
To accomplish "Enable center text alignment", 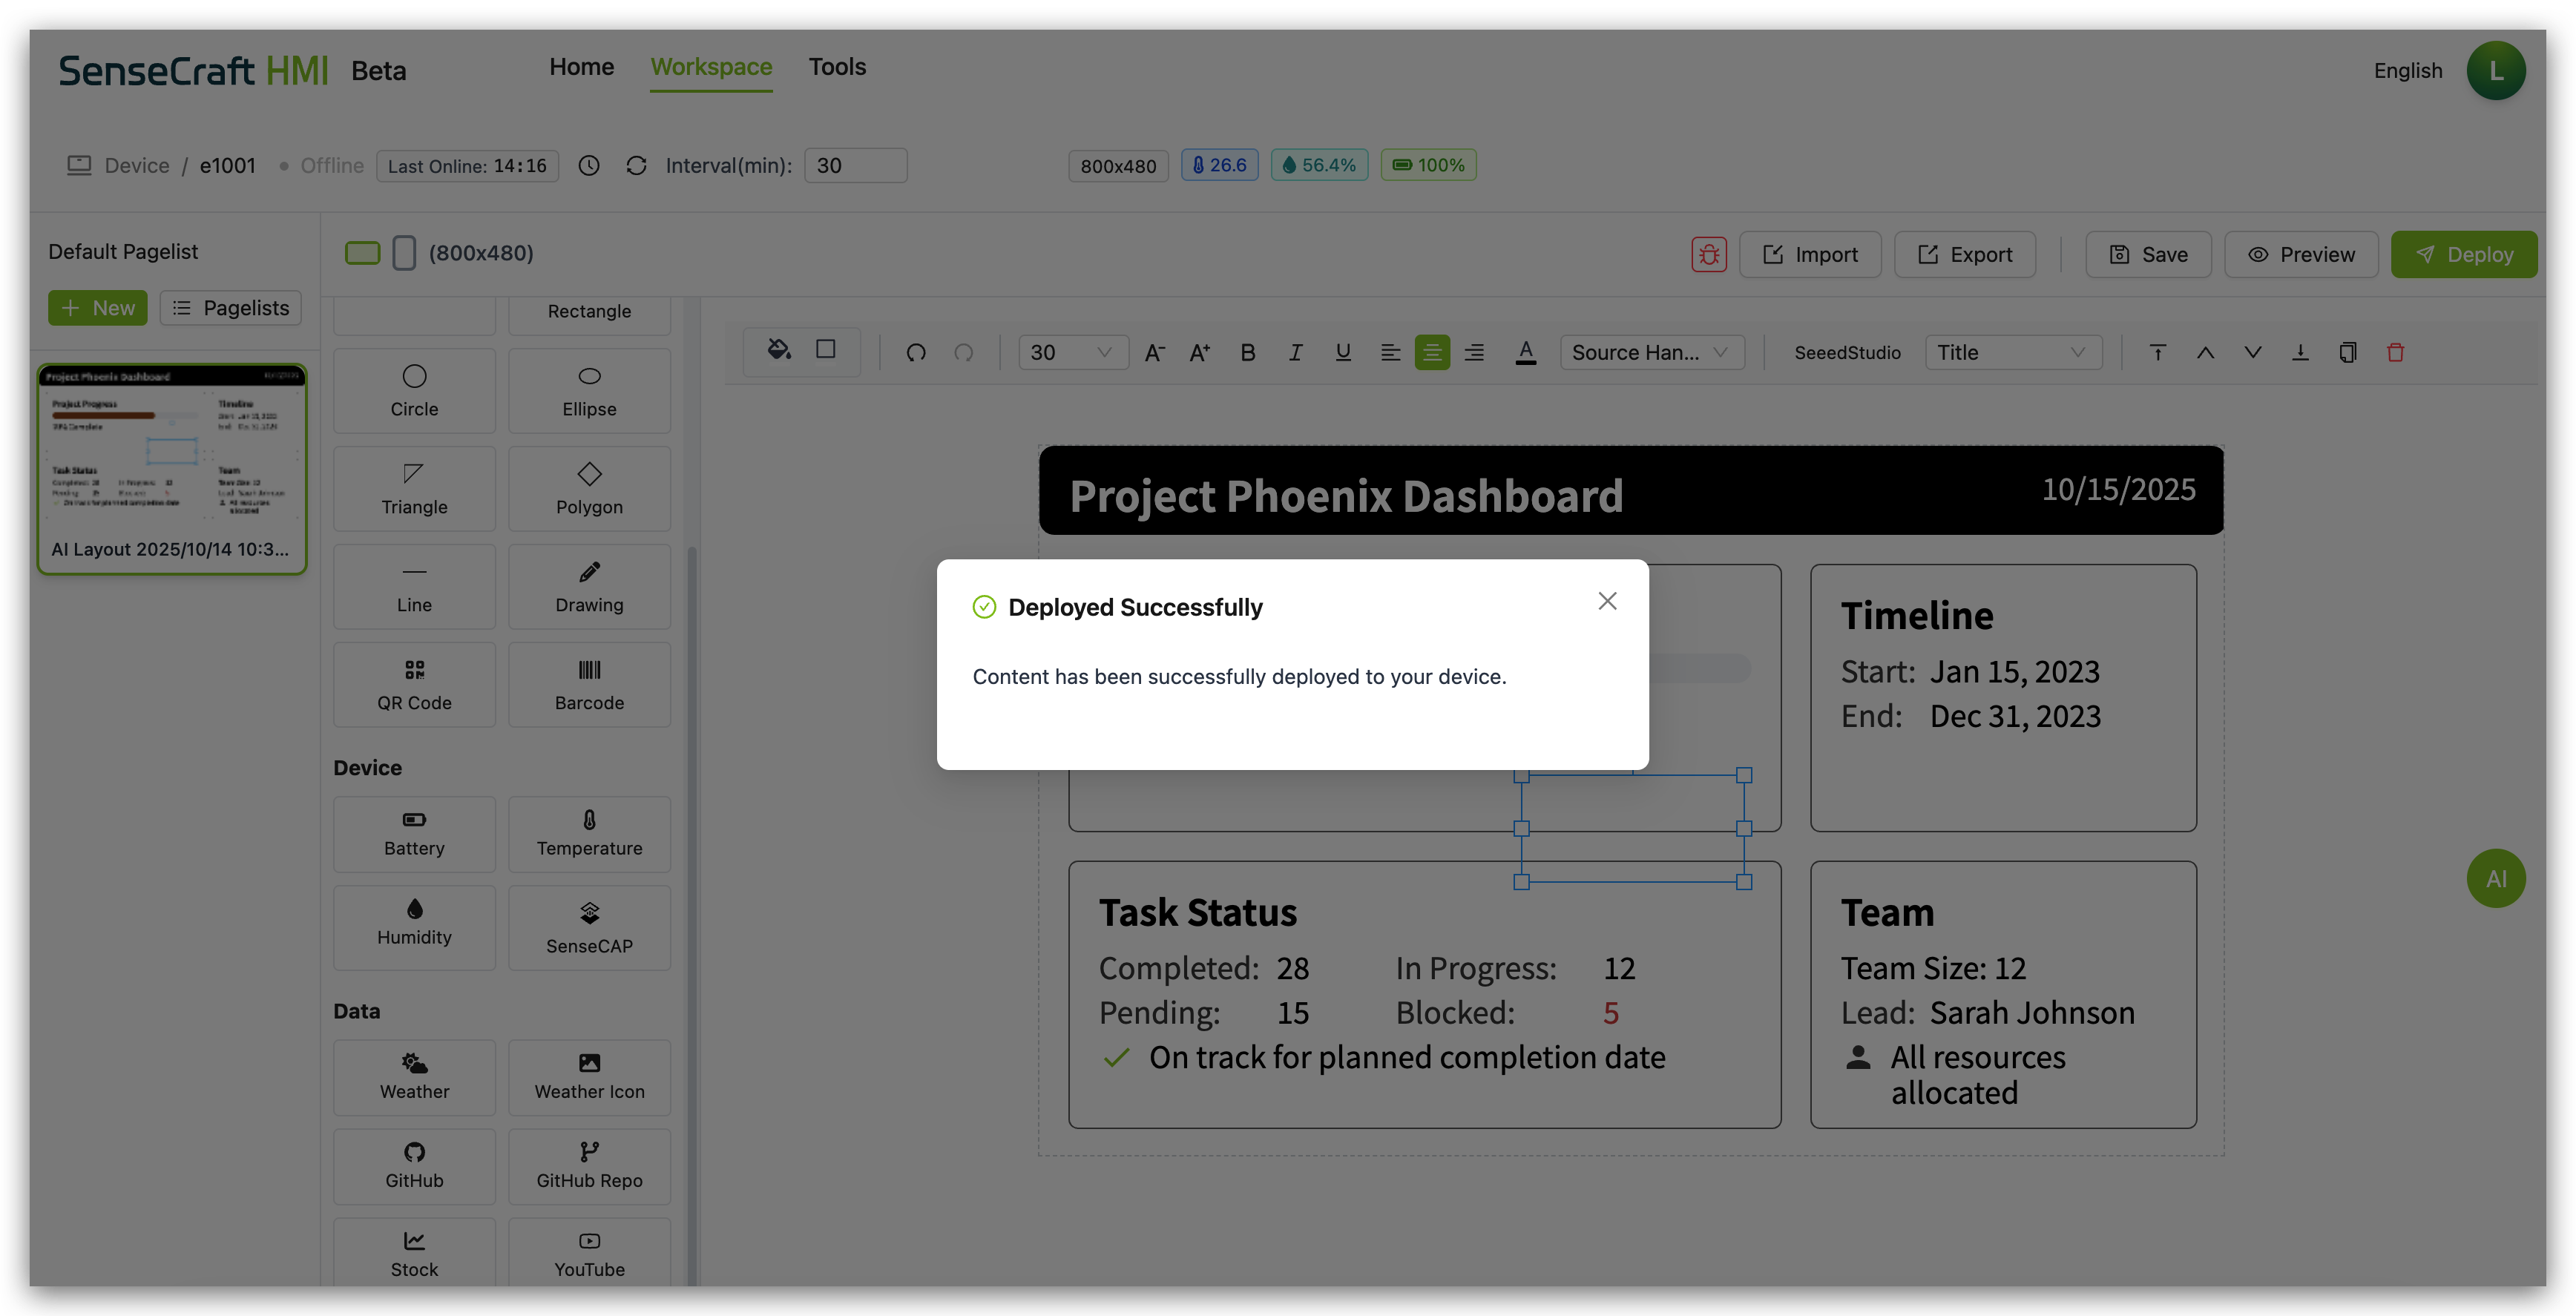I will pos(1432,352).
